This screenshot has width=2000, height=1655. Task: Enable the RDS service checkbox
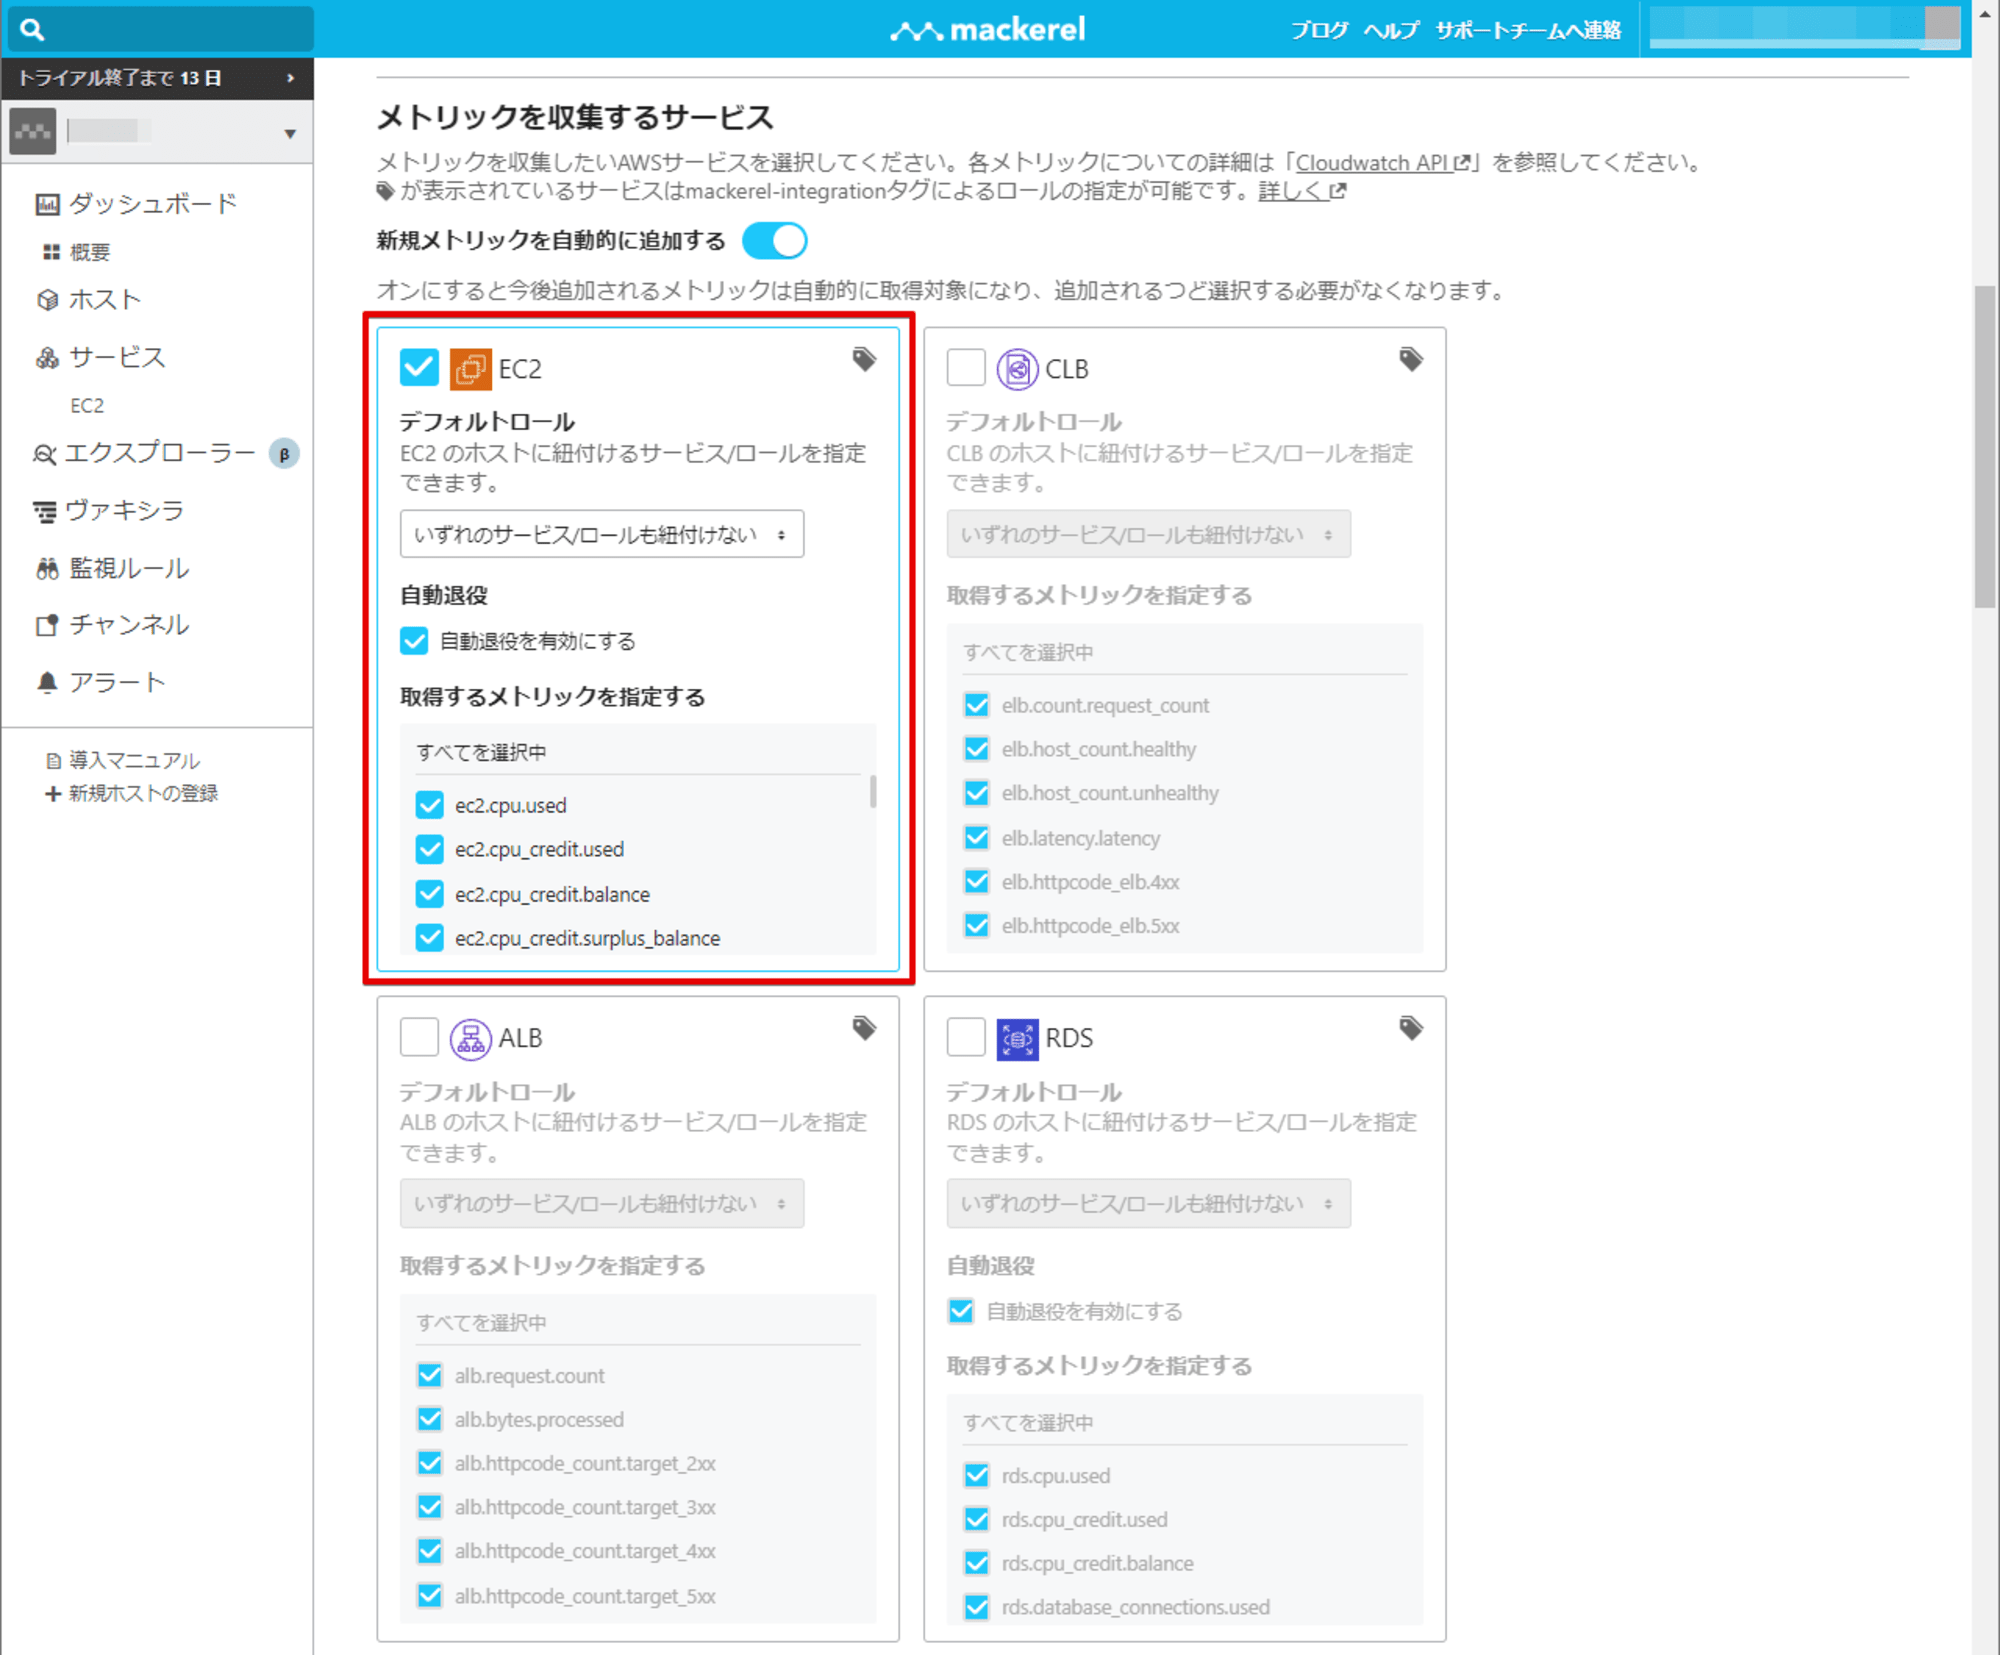(966, 1037)
